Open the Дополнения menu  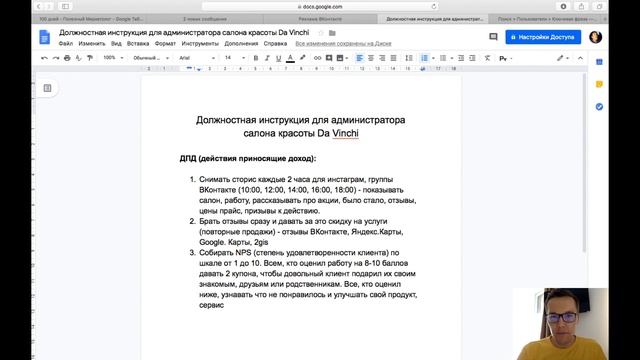(x=241, y=43)
